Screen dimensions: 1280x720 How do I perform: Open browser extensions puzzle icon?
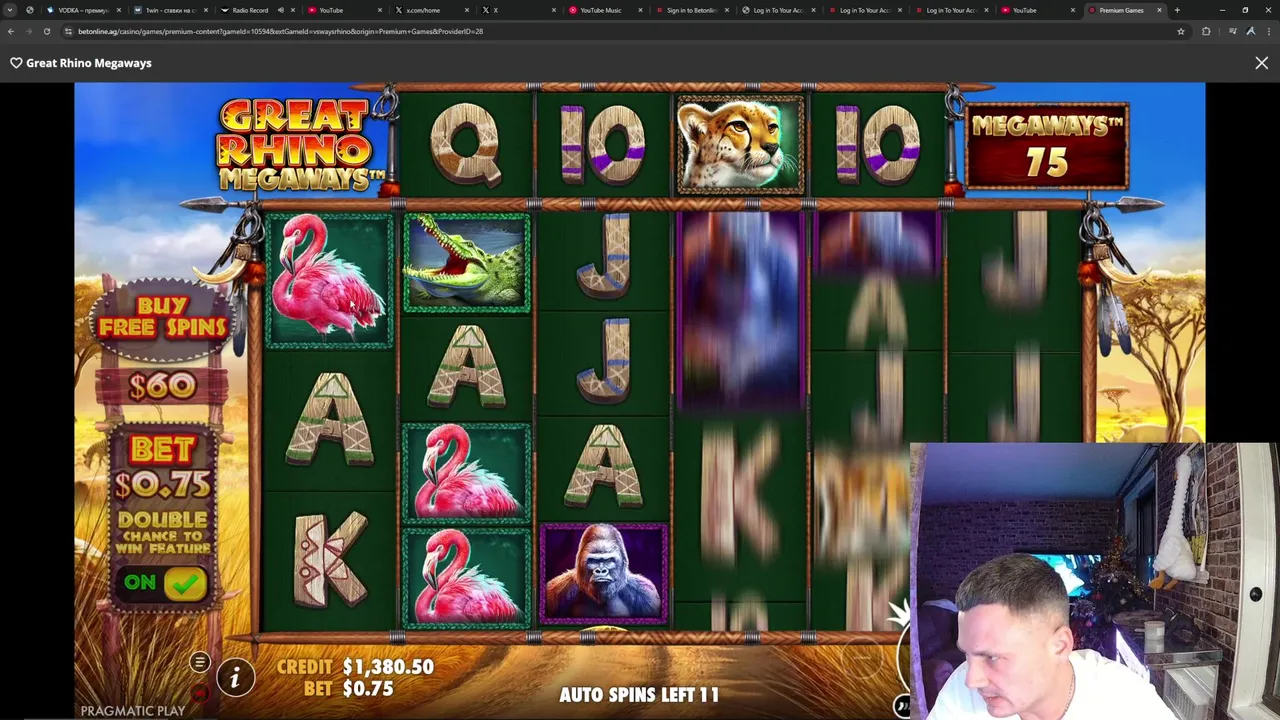click(x=1206, y=31)
